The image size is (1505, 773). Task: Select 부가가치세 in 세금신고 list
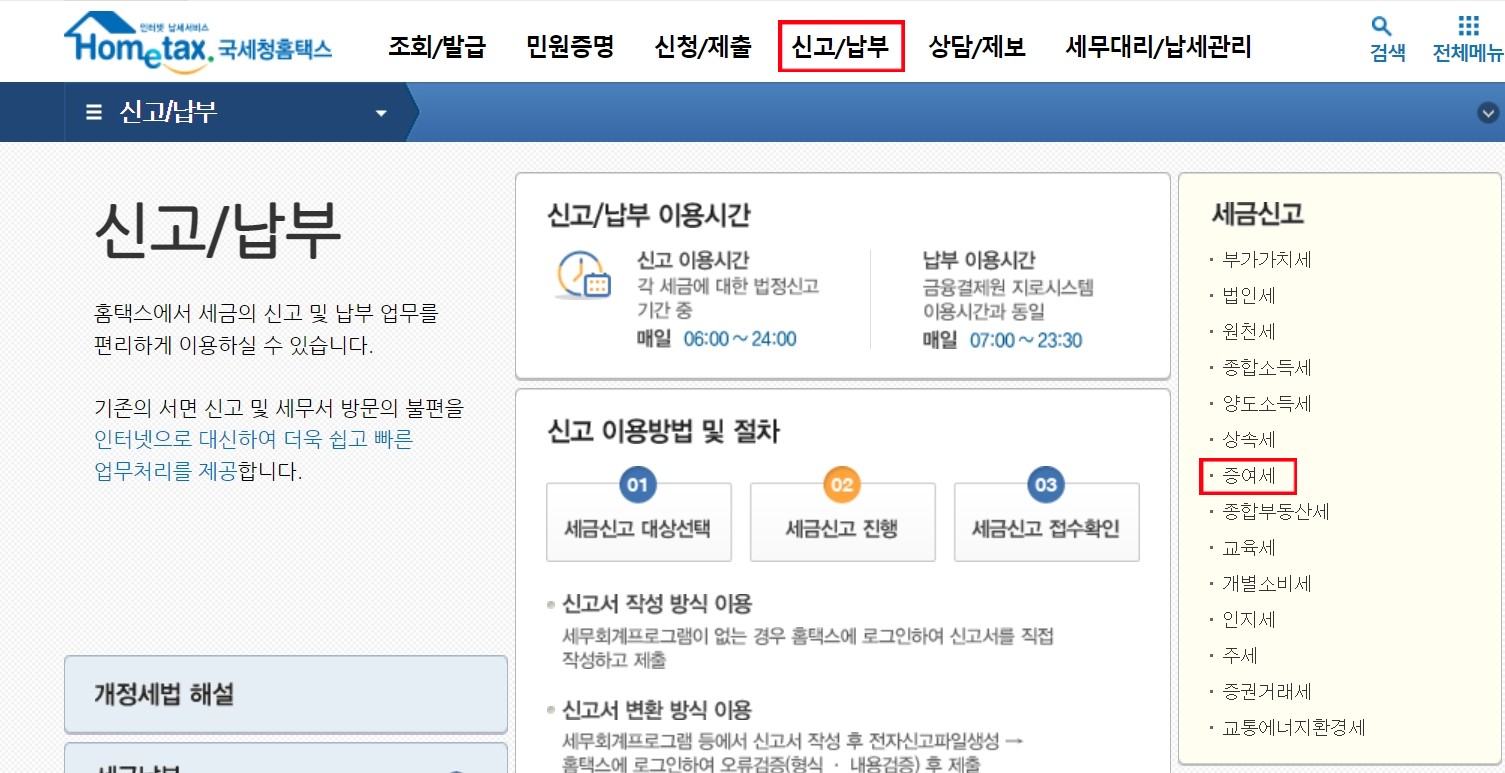coord(1266,260)
